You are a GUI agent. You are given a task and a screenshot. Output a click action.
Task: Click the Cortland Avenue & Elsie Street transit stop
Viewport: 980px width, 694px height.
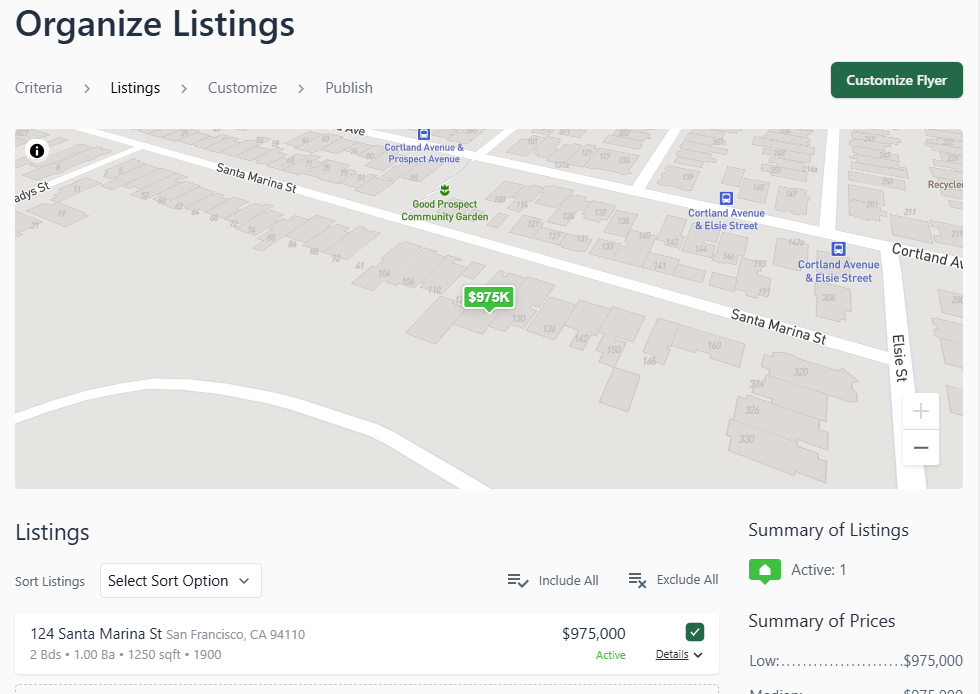point(727,198)
